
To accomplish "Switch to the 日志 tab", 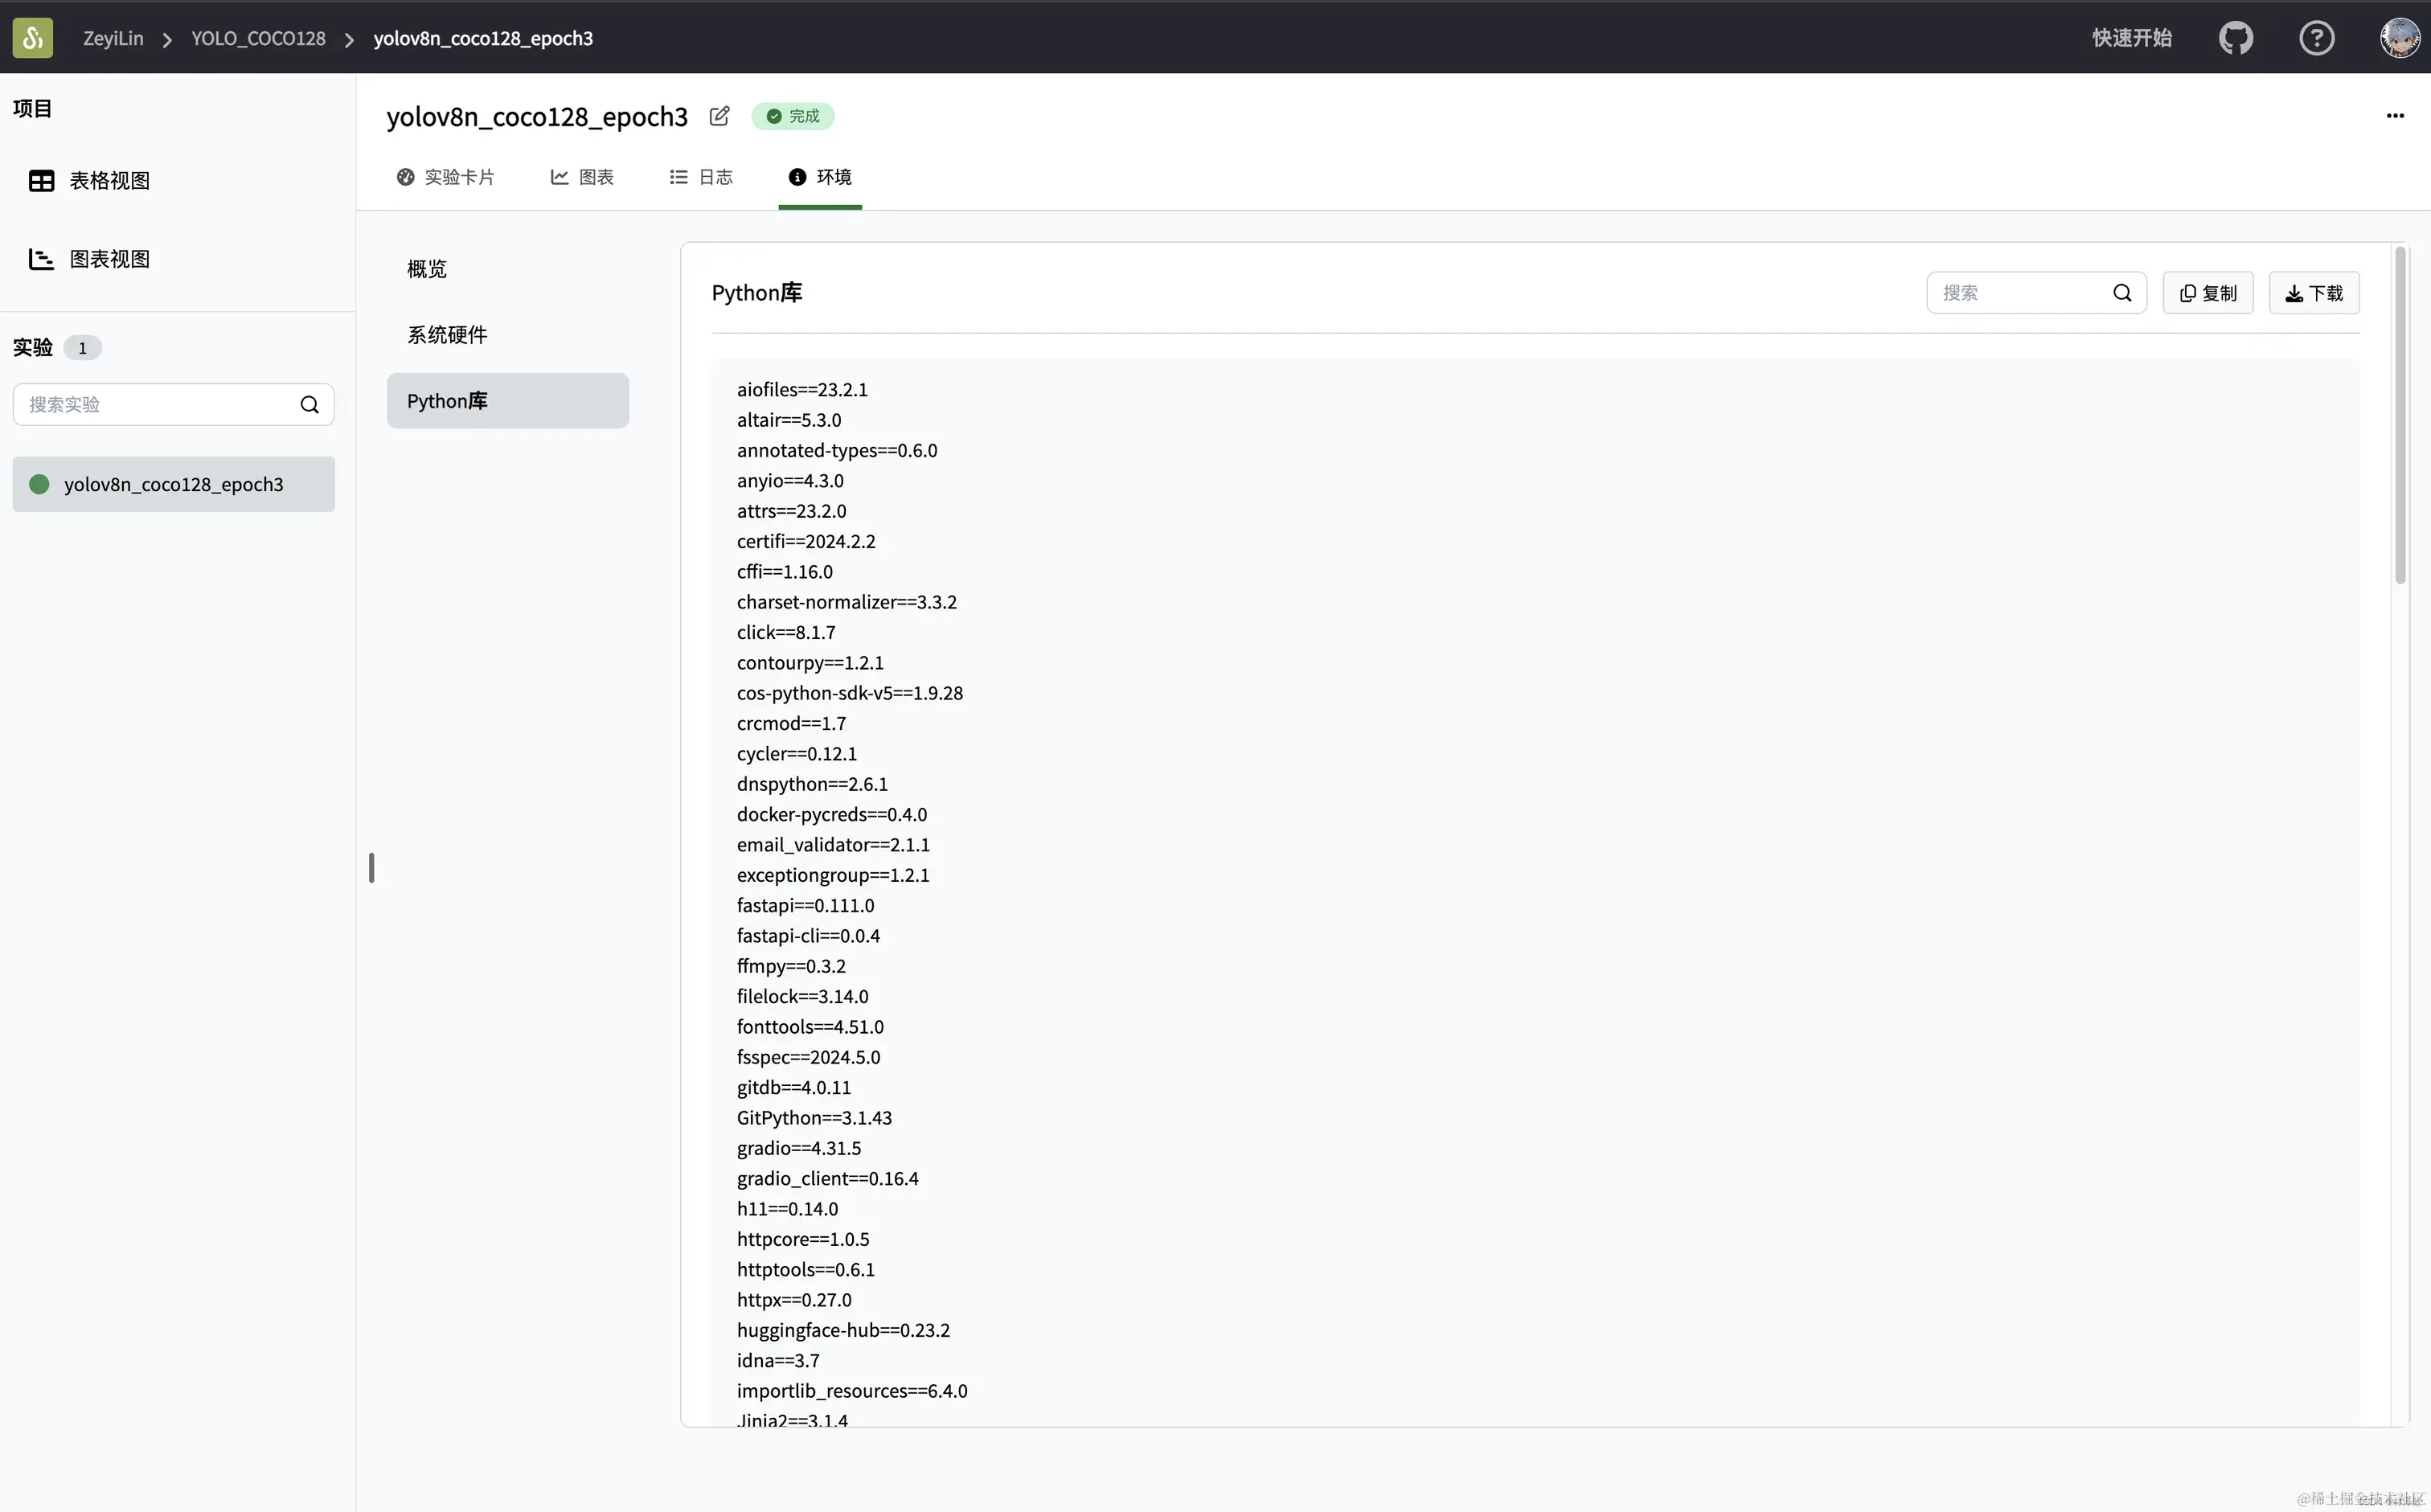I will [701, 177].
